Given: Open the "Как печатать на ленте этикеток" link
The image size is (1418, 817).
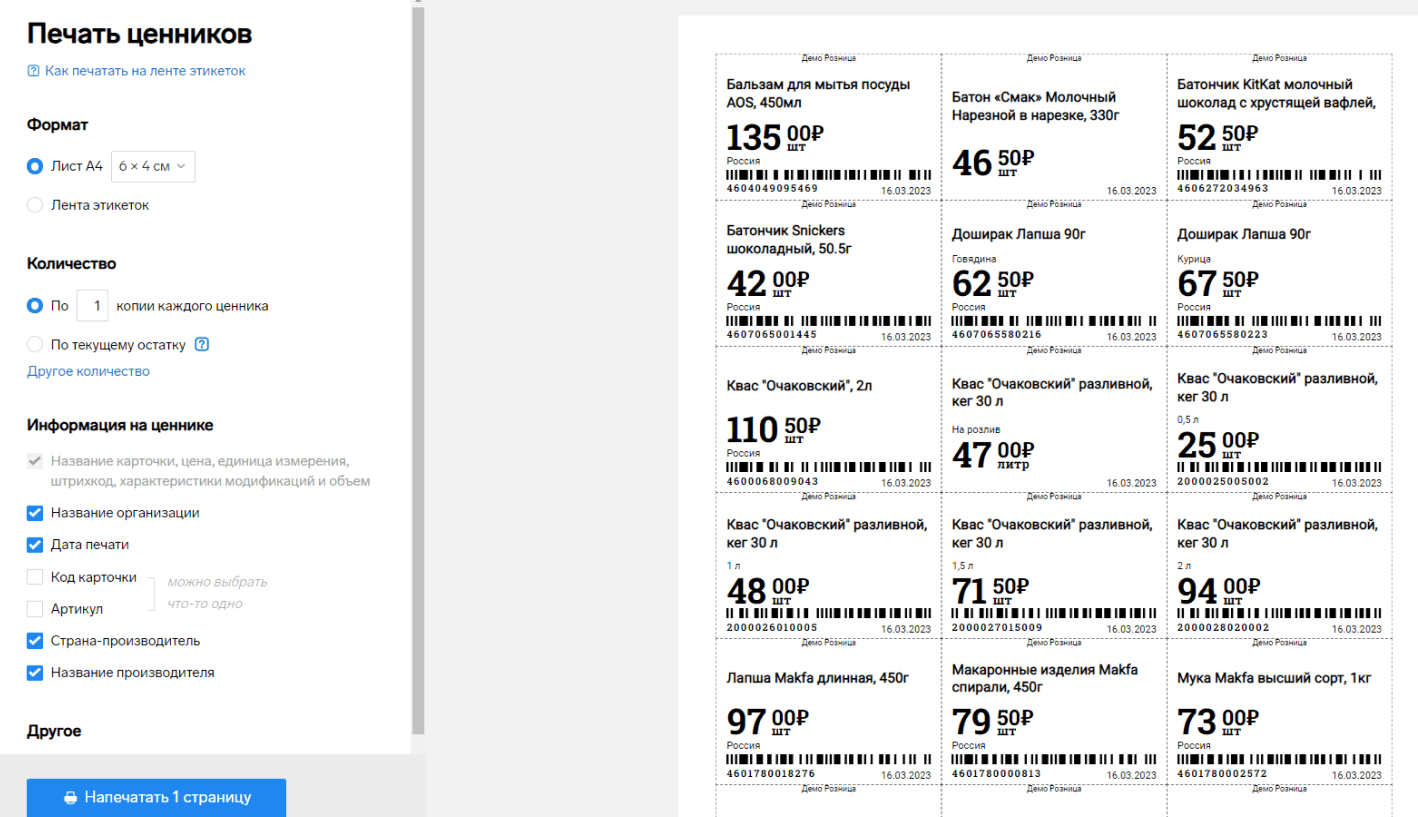Looking at the screenshot, I should point(145,71).
